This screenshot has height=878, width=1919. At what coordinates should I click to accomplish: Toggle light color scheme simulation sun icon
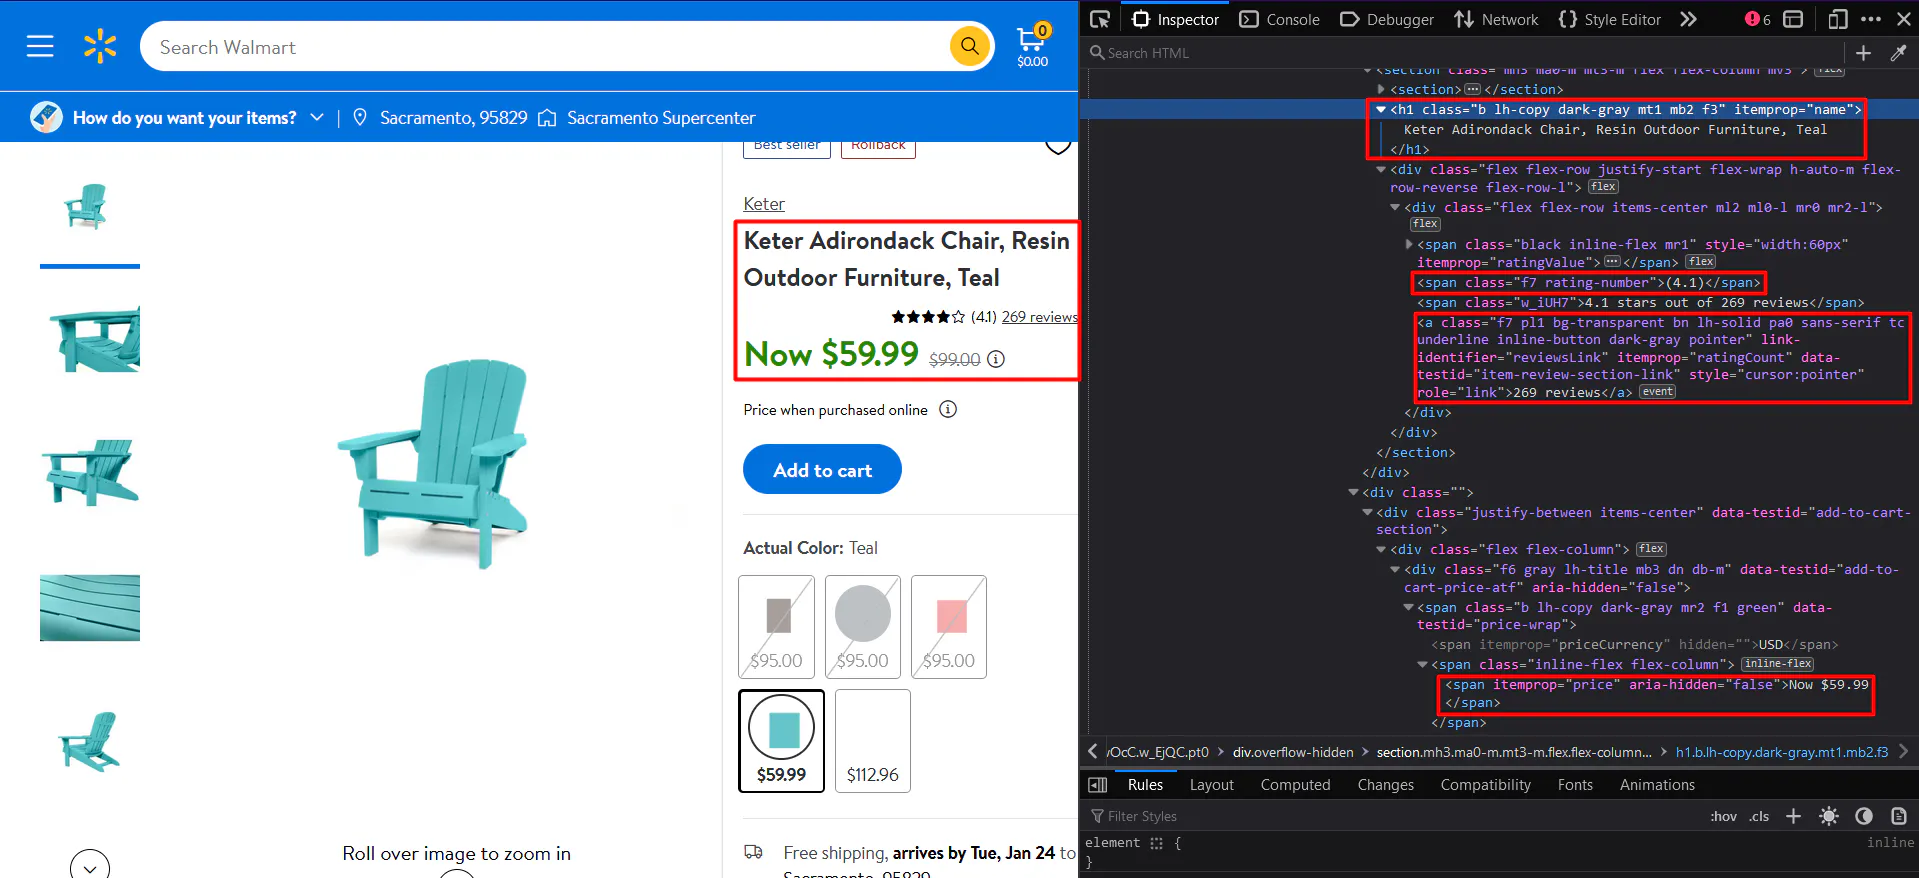coord(1829,816)
